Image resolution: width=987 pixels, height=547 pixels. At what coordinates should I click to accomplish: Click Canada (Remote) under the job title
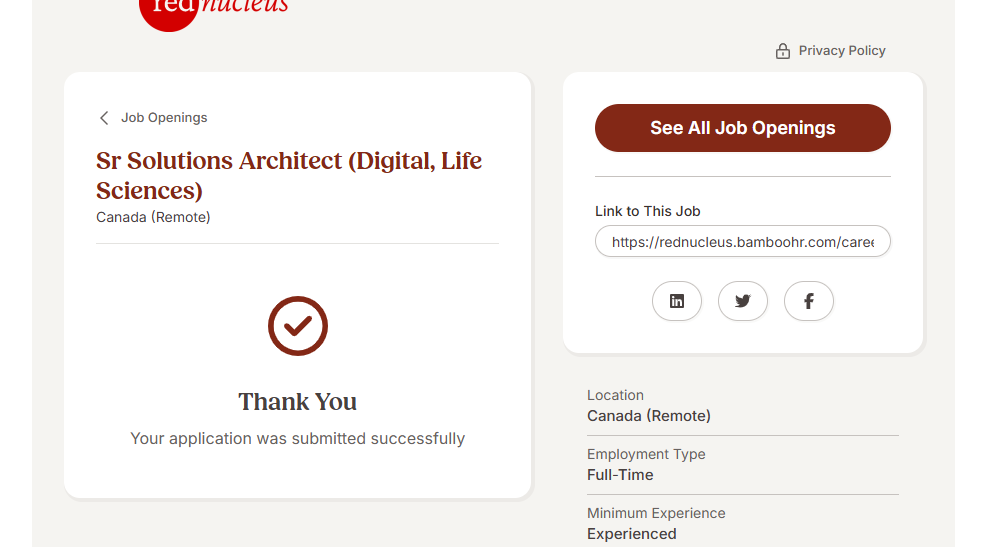click(x=153, y=217)
